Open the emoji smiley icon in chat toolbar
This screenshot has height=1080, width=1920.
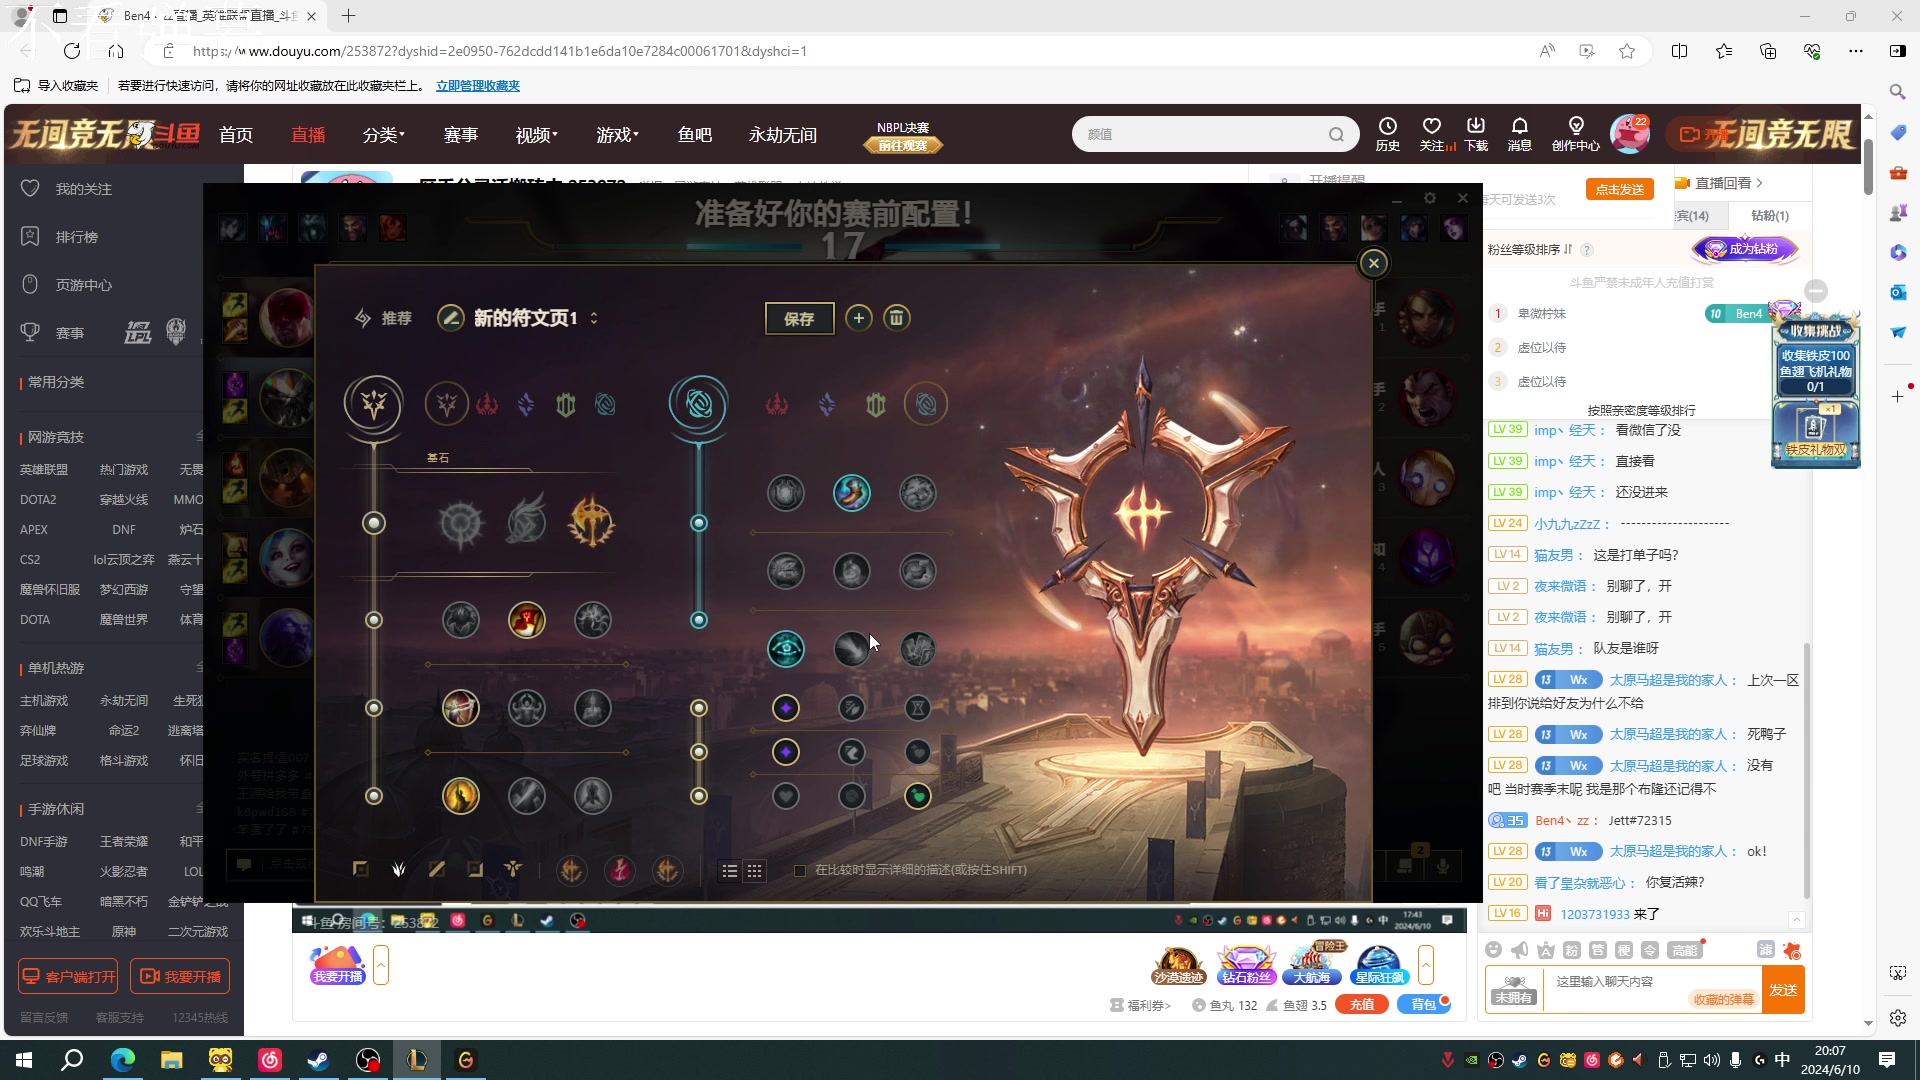(x=1494, y=950)
